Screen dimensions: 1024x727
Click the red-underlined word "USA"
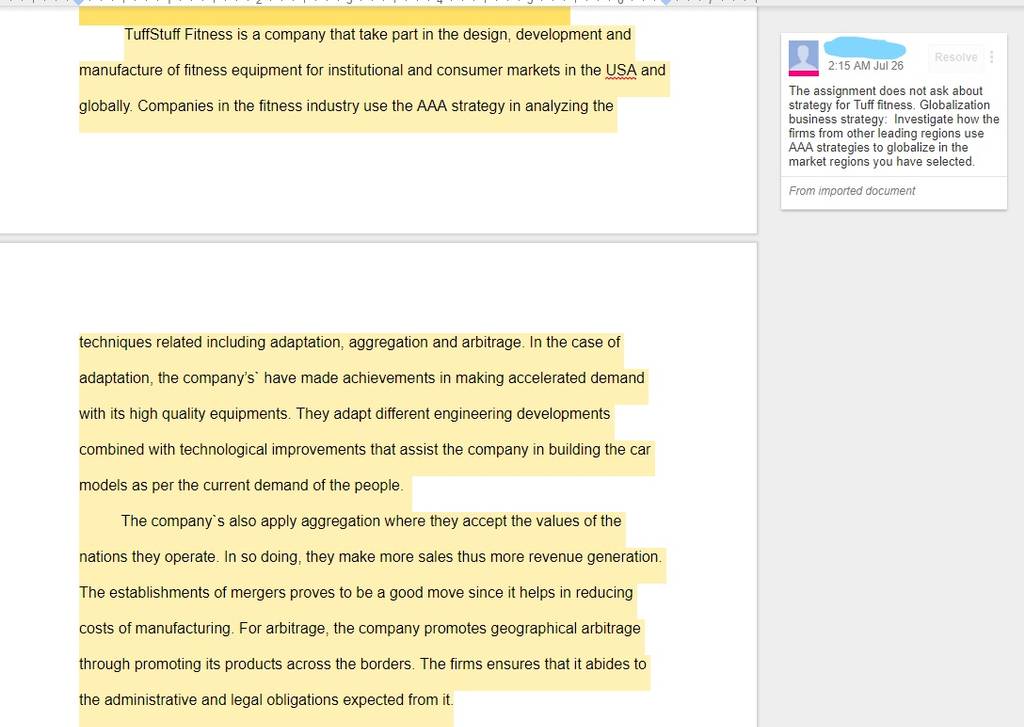coord(620,70)
